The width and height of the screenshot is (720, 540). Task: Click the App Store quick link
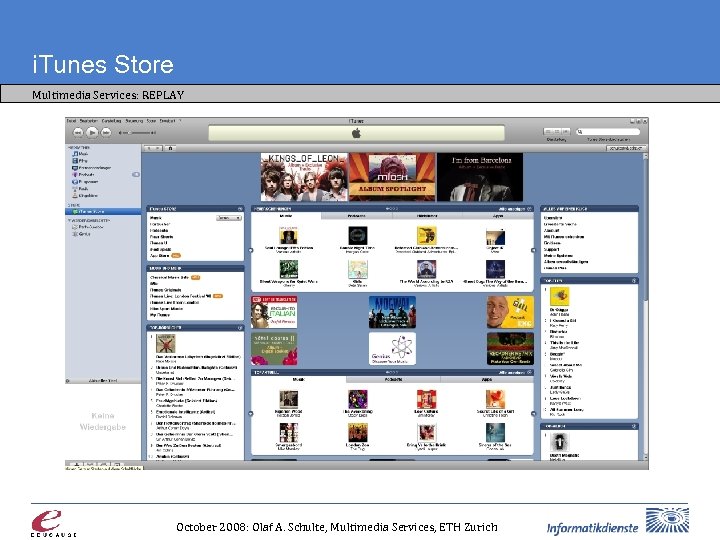pos(160,255)
